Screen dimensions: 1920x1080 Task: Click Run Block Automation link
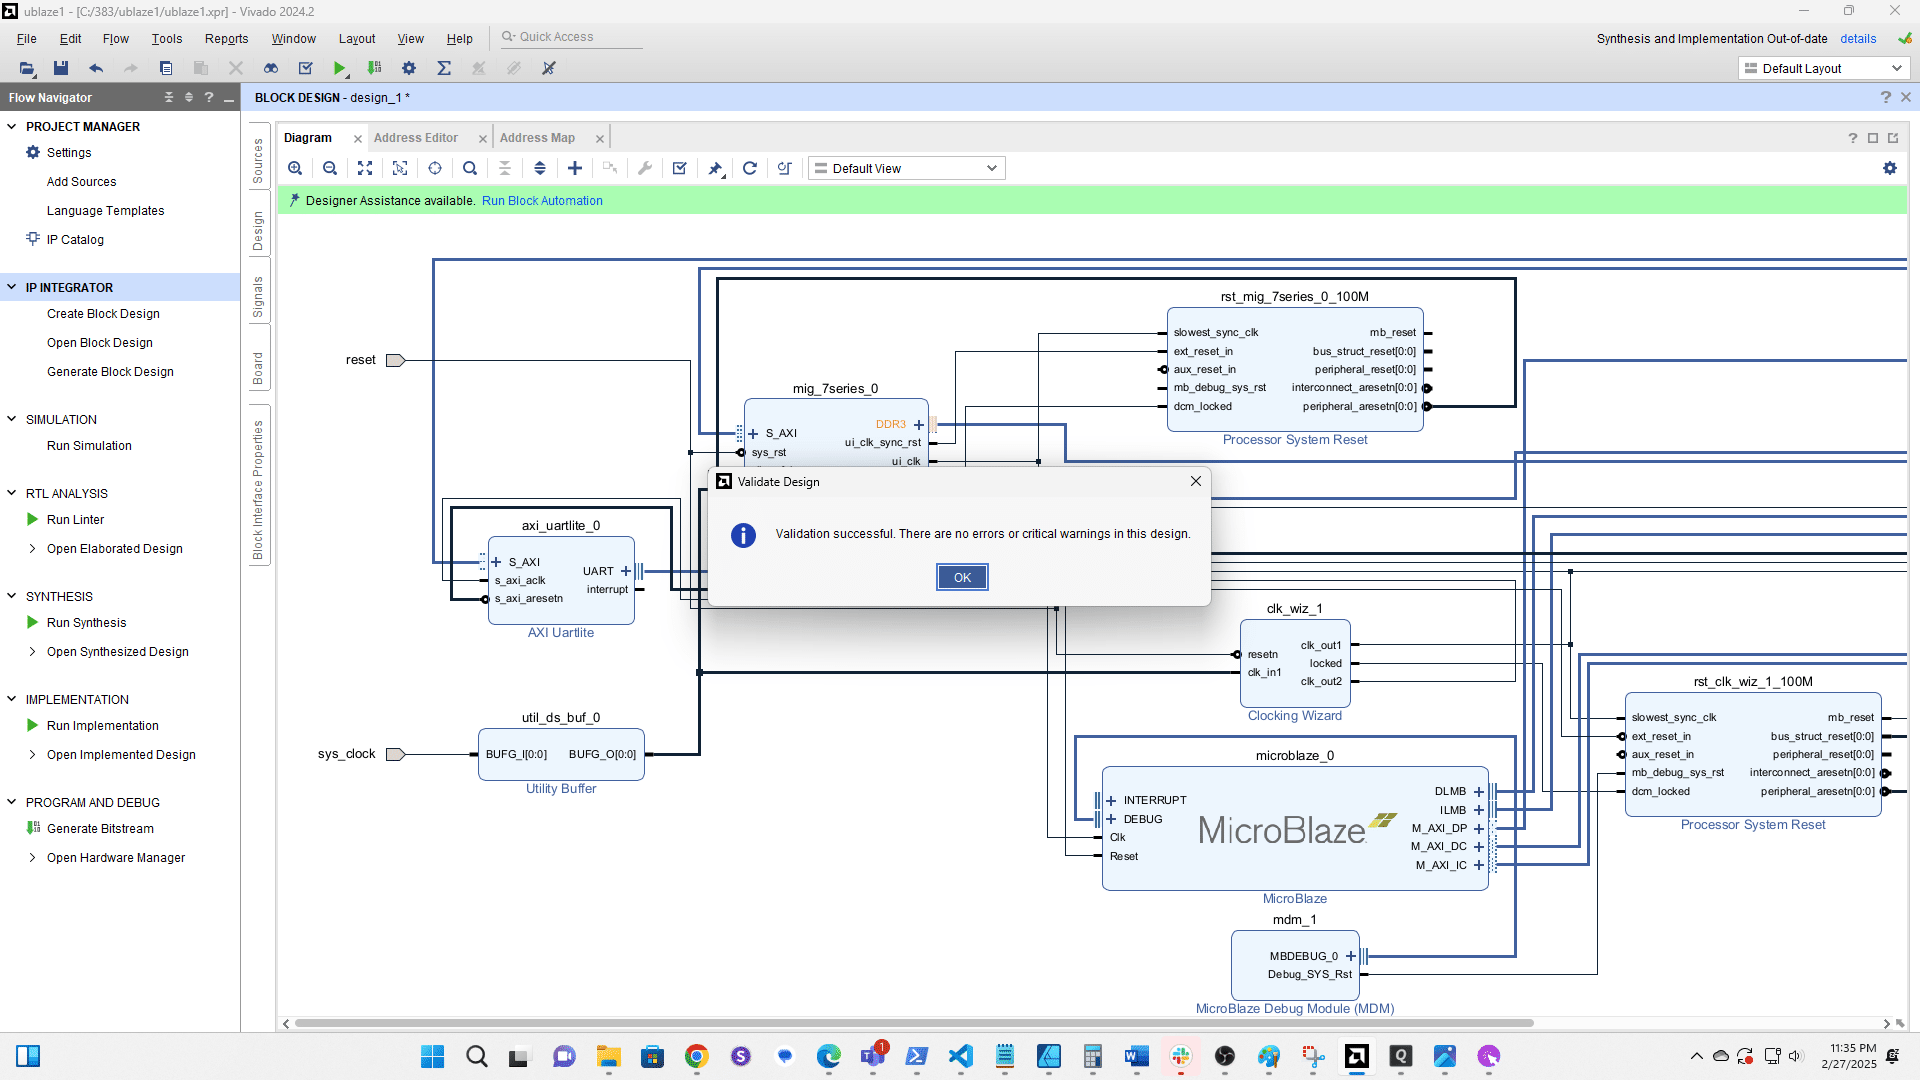[x=542, y=201]
